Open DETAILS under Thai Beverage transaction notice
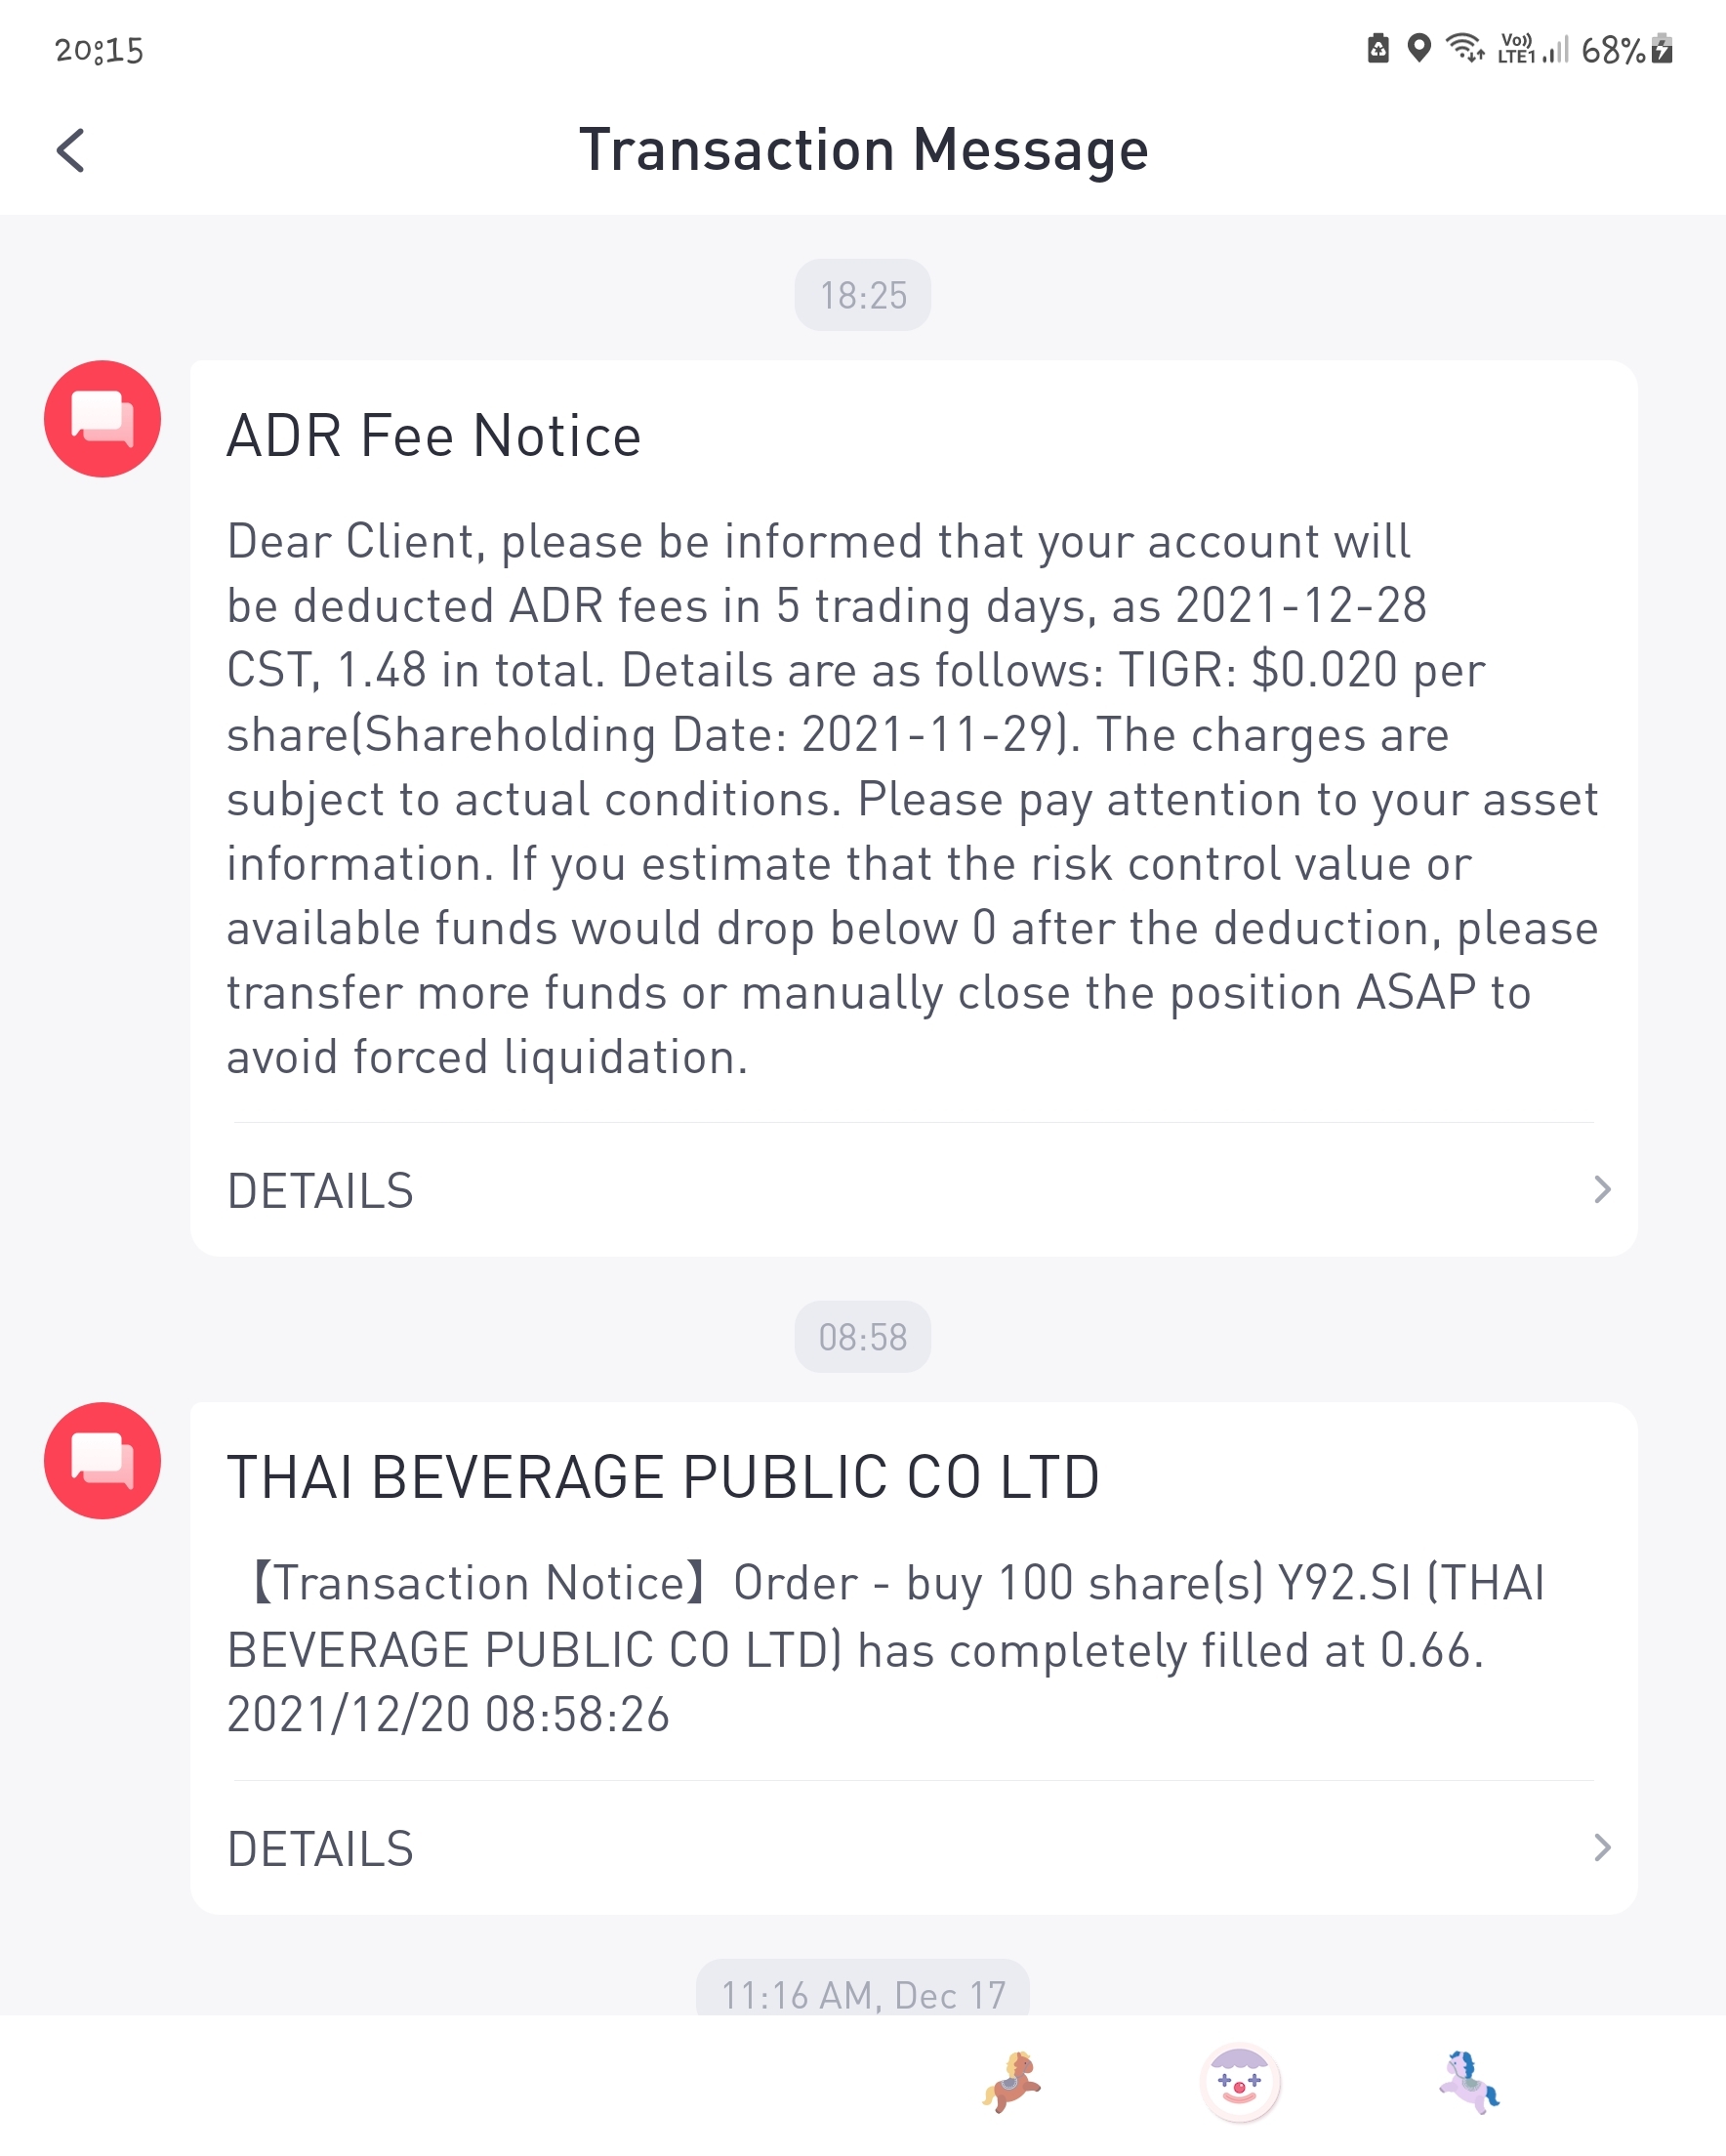The image size is (1726, 2156). pos(913,1848)
